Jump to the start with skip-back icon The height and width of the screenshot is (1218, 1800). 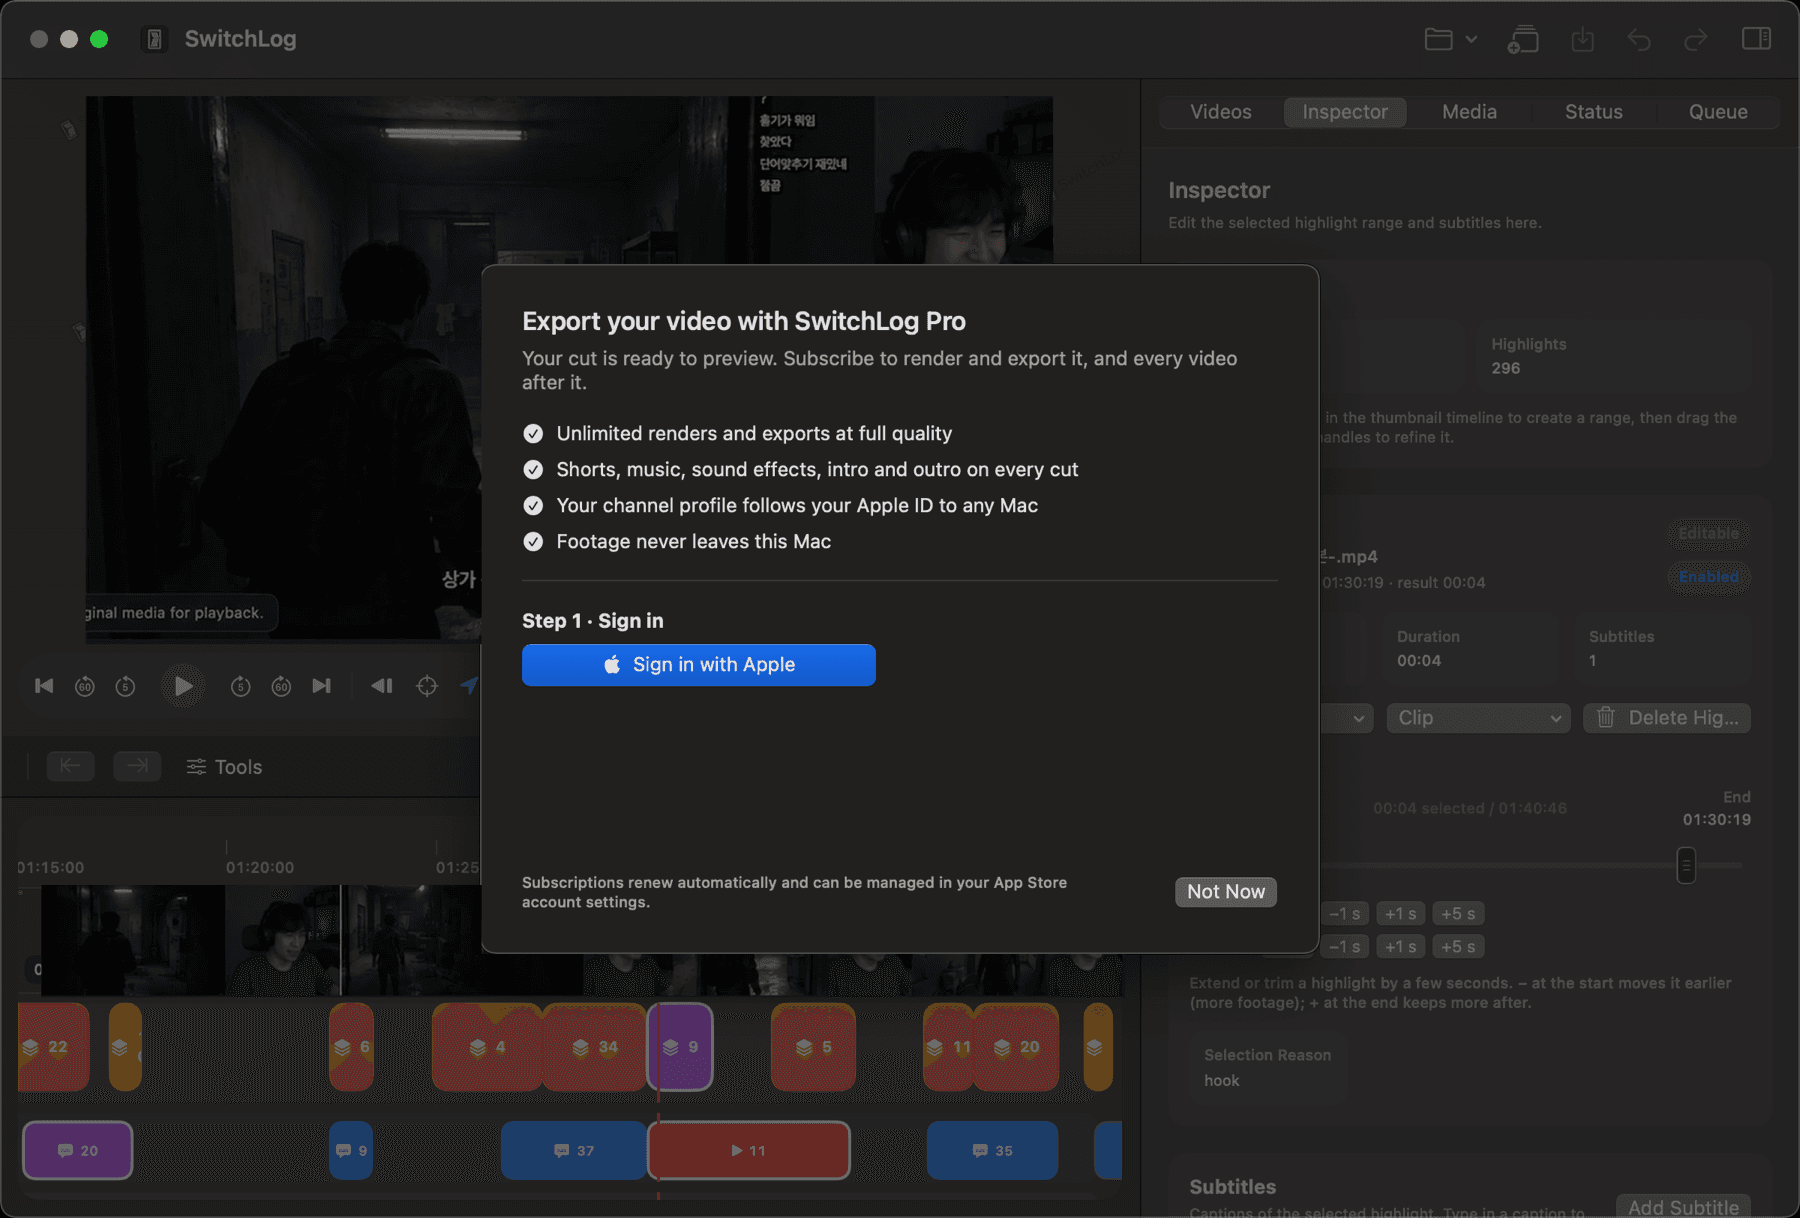(x=44, y=686)
